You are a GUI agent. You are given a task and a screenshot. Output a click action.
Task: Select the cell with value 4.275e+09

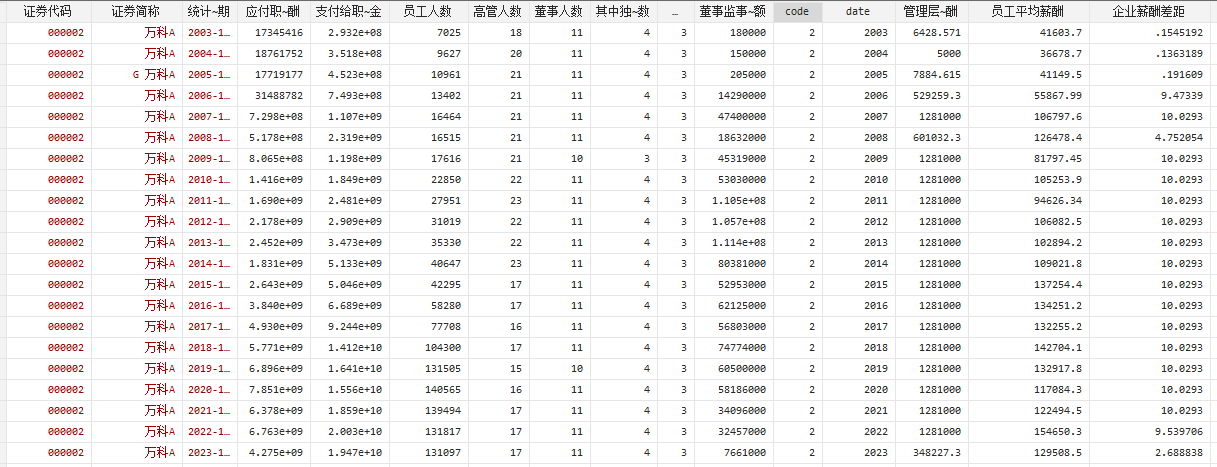click(272, 453)
